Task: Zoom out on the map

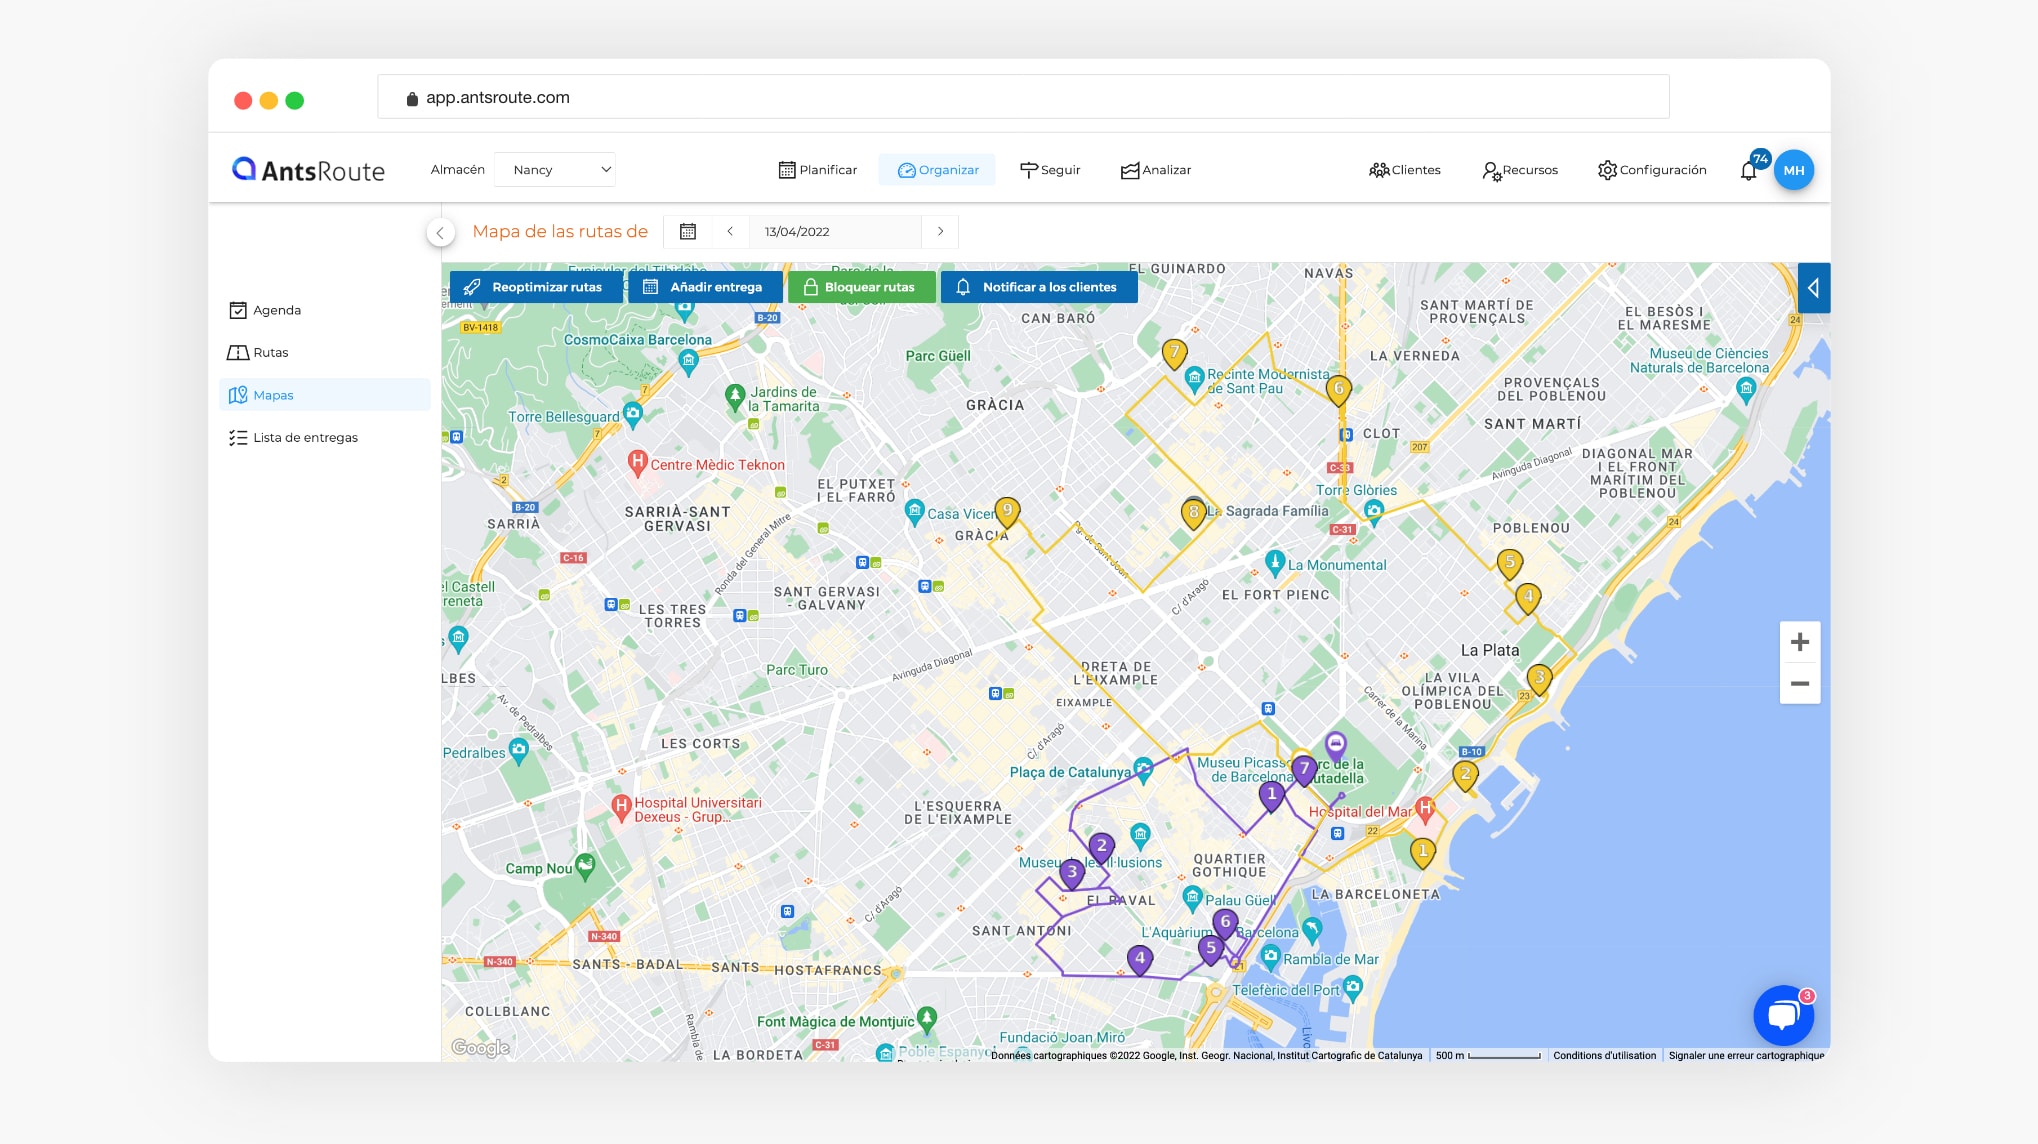Action: [1799, 684]
